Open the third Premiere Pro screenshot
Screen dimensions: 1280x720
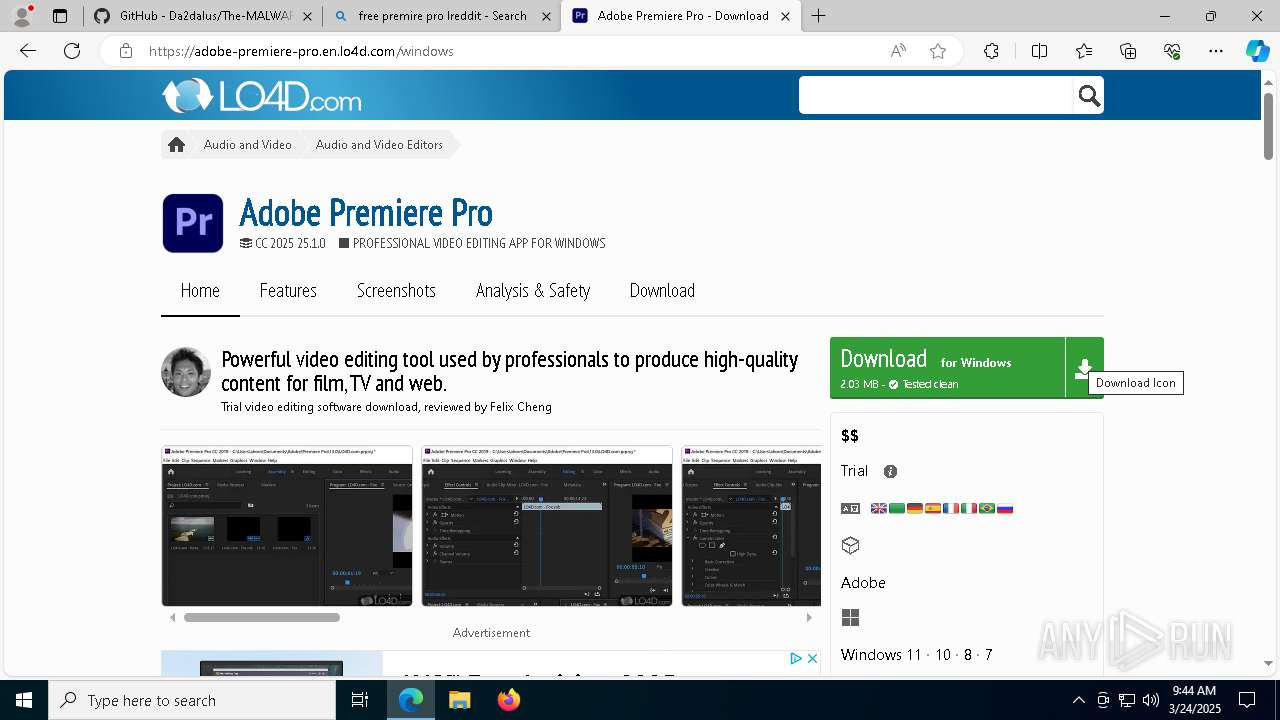pos(752,526)
